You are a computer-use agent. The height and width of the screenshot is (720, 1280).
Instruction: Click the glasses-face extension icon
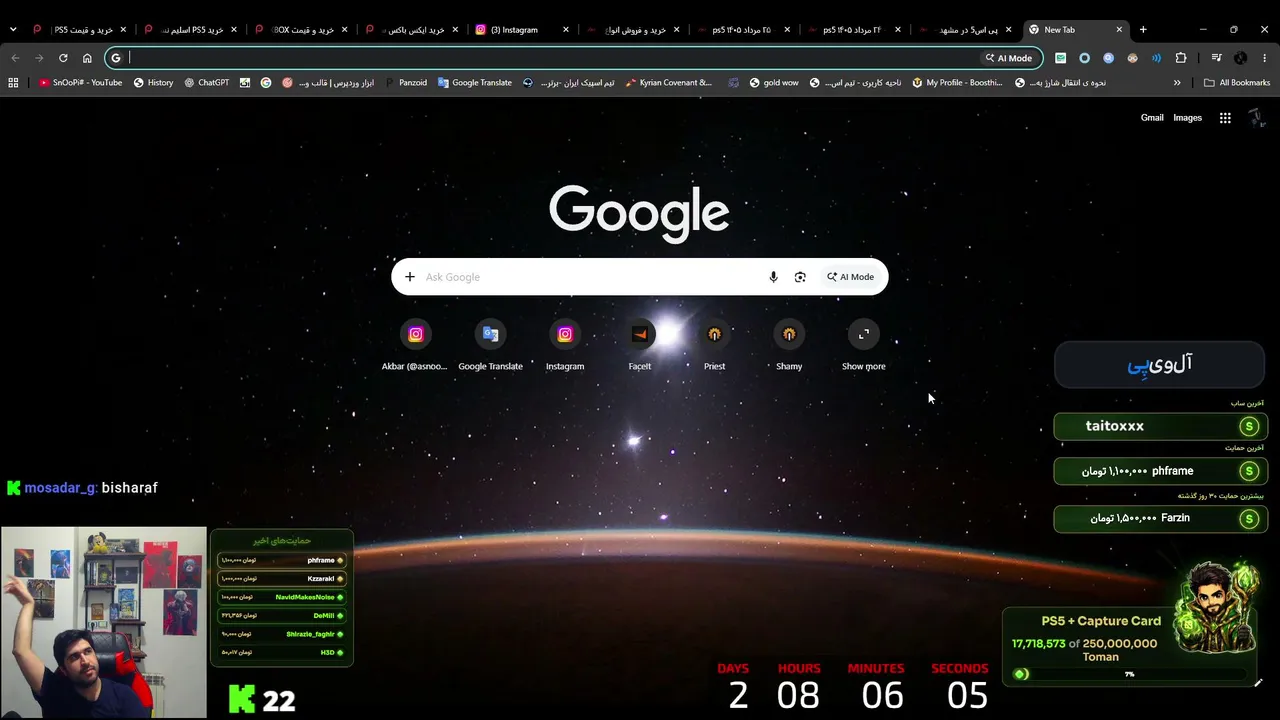point(1132,58)
